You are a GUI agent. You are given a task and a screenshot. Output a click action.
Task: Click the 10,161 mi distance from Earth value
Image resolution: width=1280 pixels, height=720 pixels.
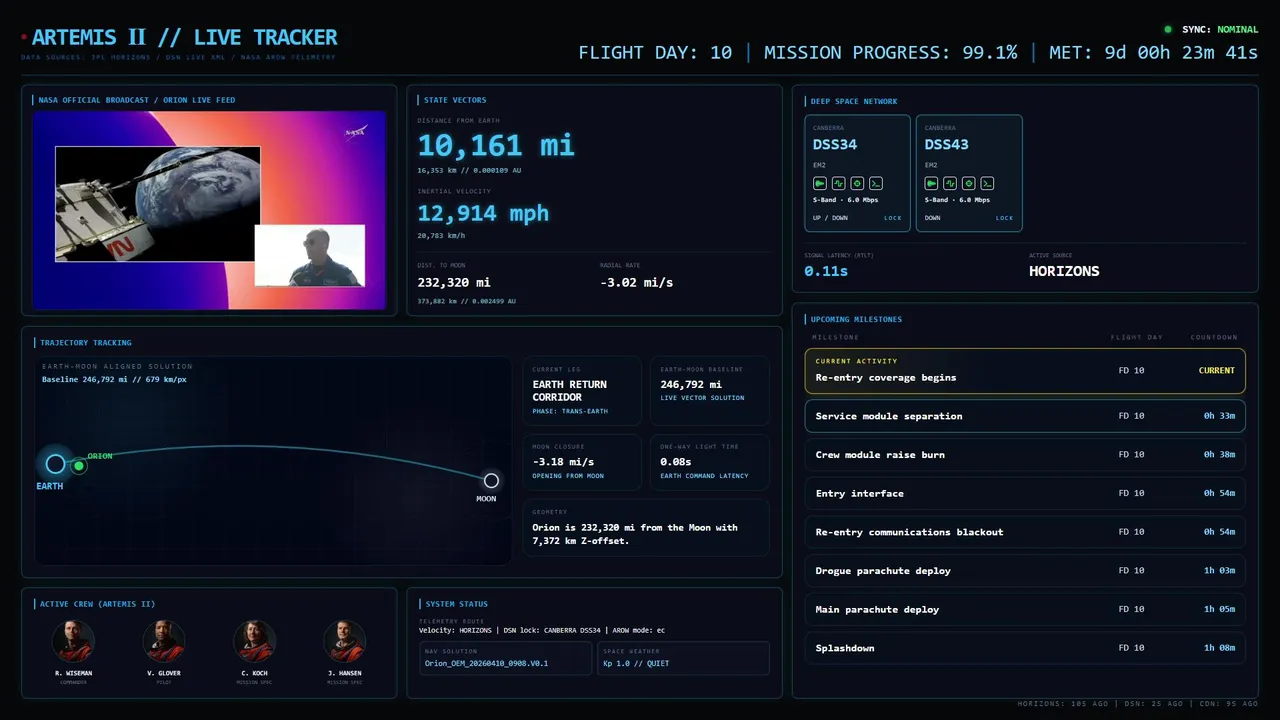tap(496, 146)
